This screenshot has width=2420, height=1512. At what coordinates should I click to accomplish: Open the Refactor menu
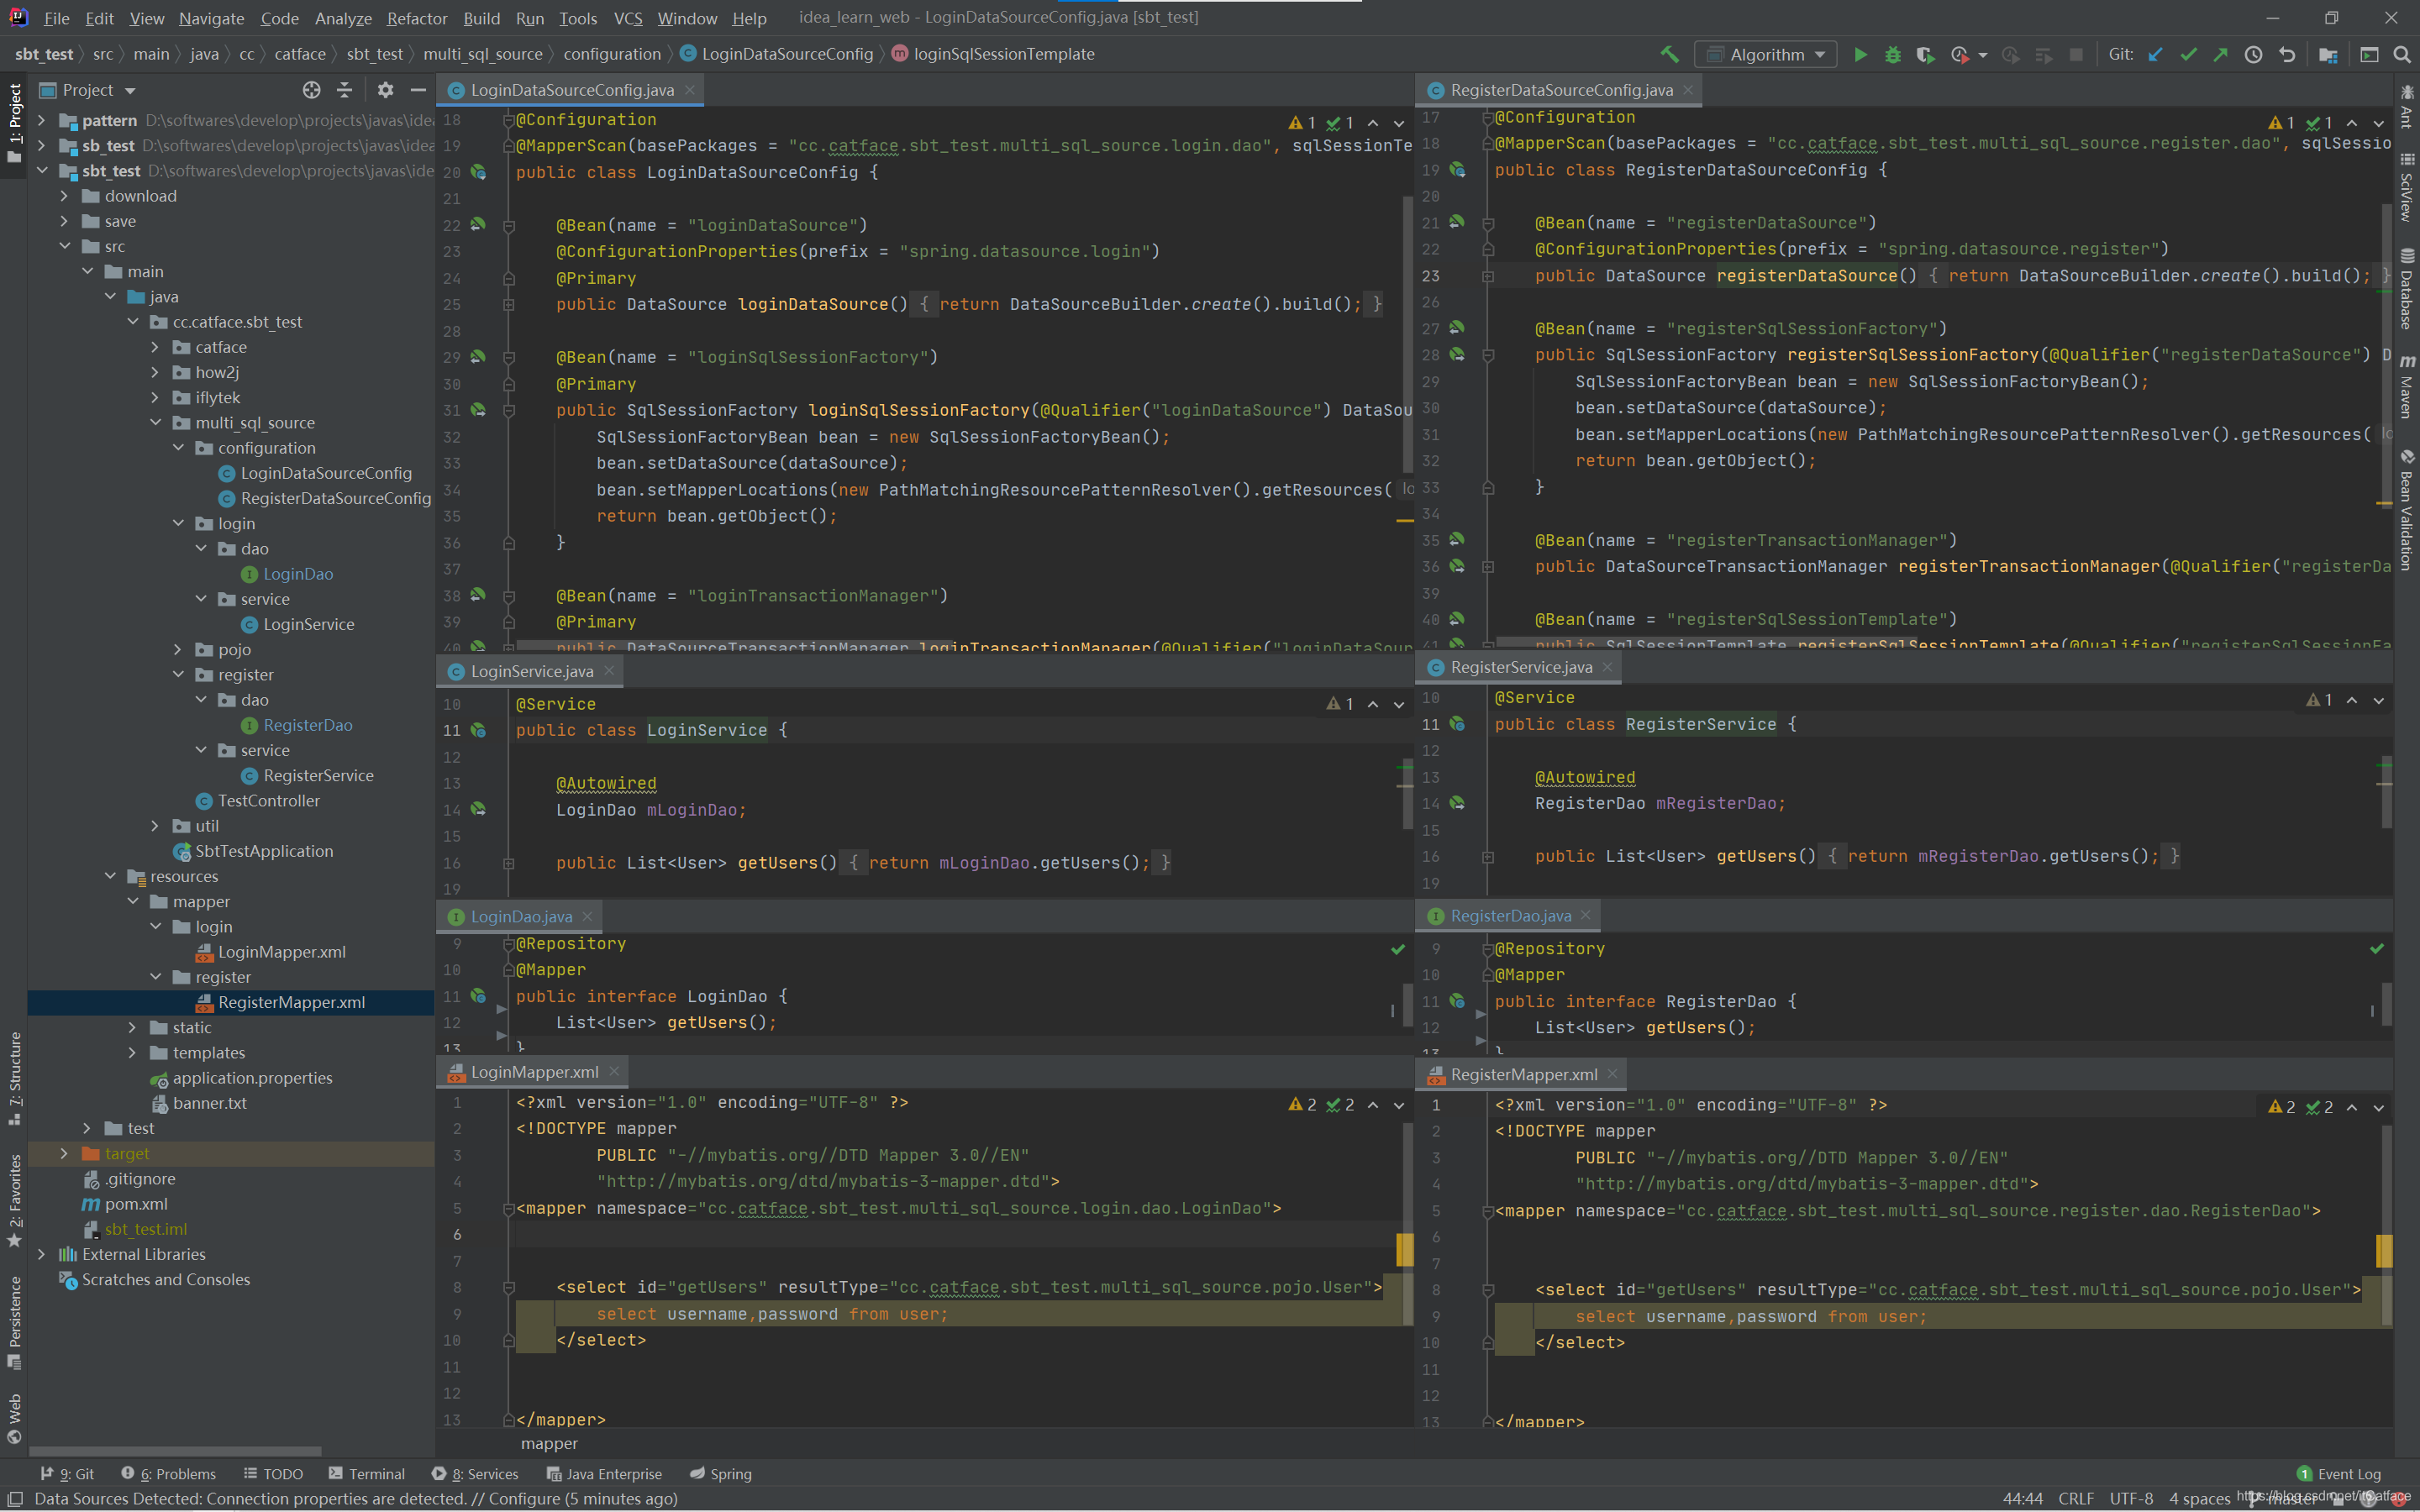[x=416, y=18]
